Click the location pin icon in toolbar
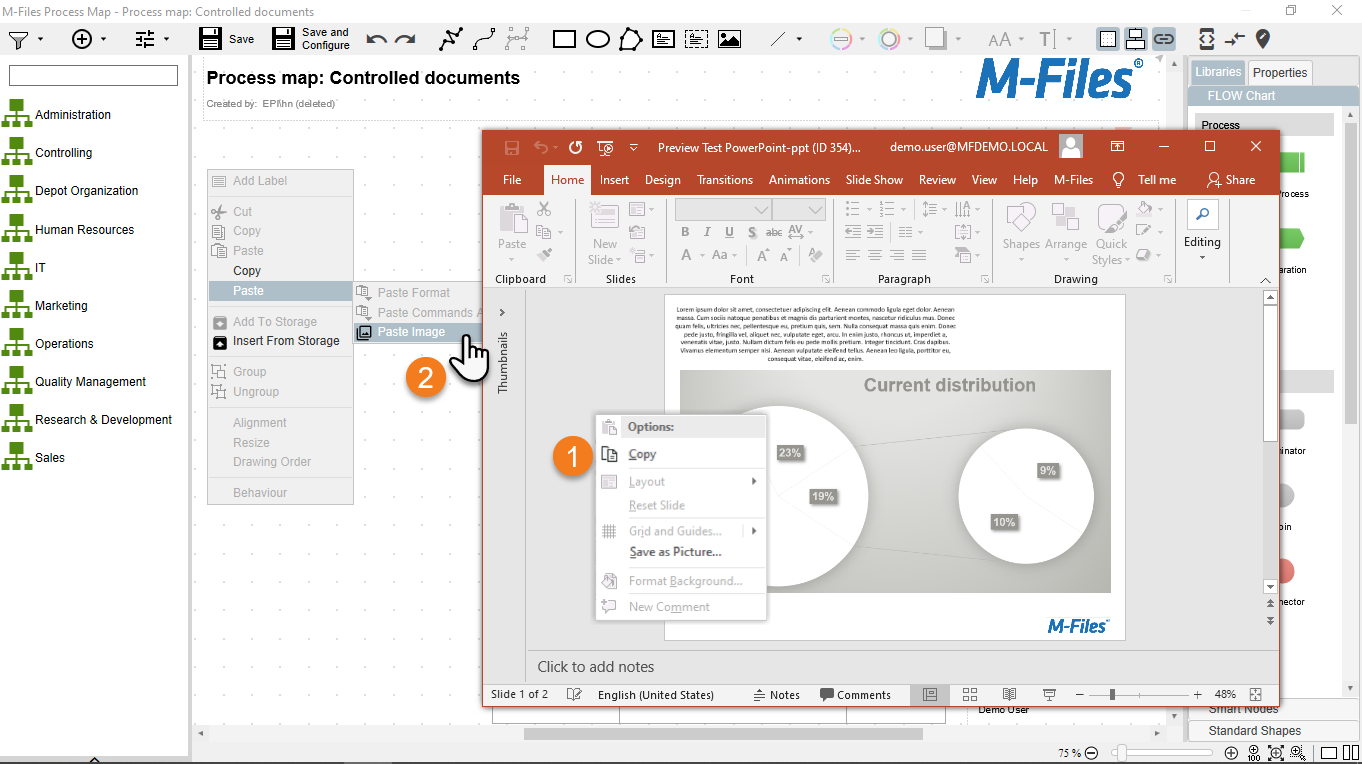The height and width of the screenshot is (764, 1362). pyautogui.click(x=1263, y=39)
